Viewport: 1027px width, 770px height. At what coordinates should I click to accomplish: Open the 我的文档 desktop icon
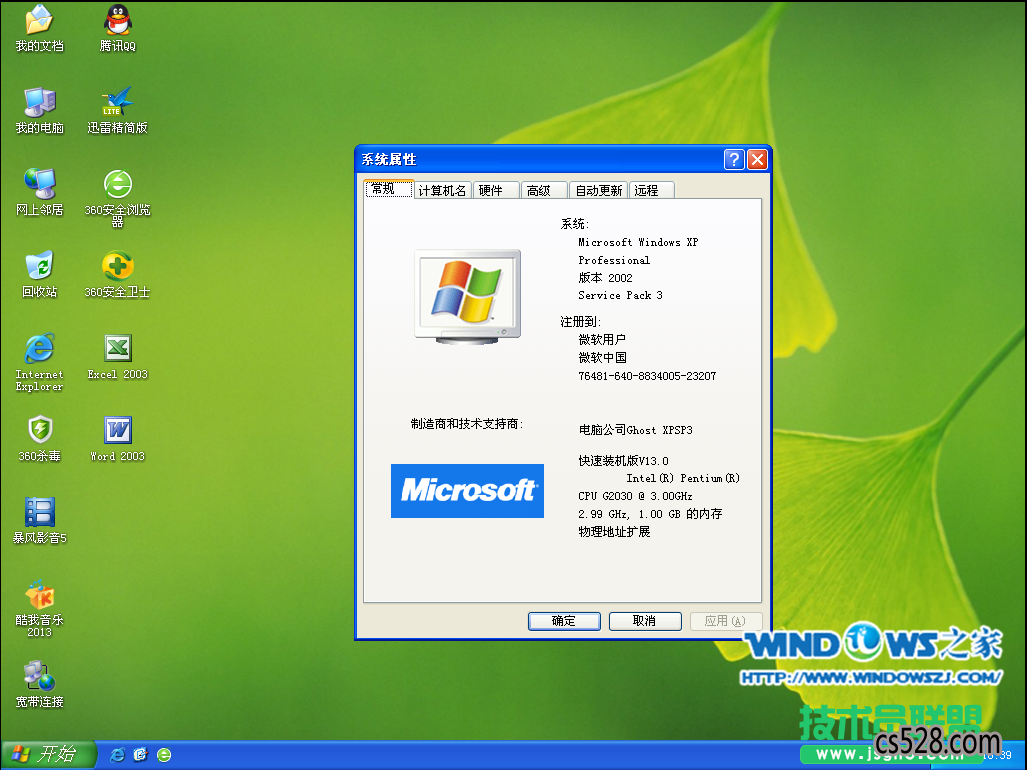tap(39, 28)
